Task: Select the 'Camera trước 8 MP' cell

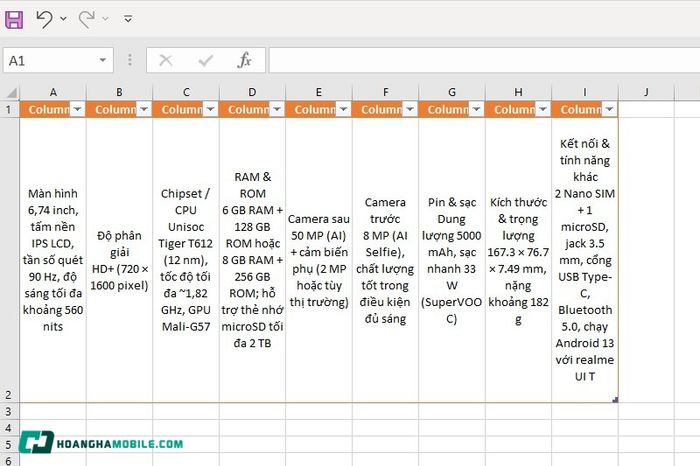Action: click(x=385, y=260)
